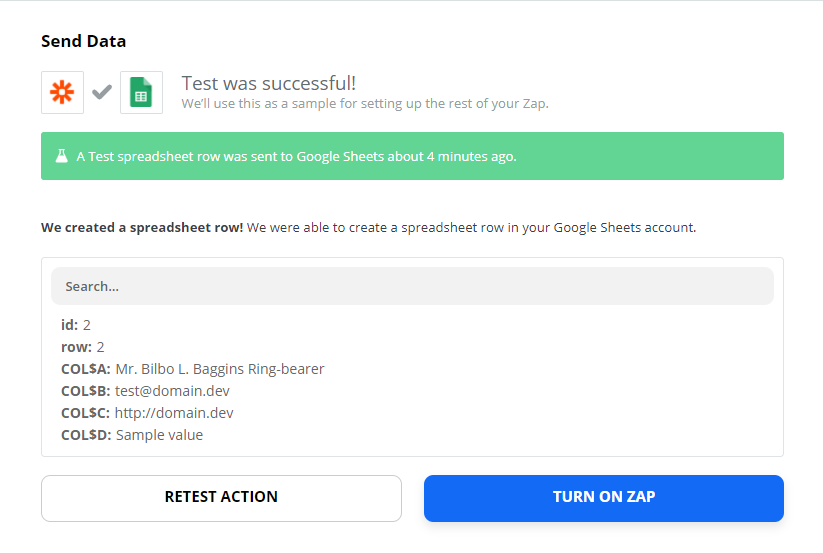Click bold 'We created a spreadsheet row!' text
The width and height of the screenshot is (823, 553).
click(x=142, y=227)
